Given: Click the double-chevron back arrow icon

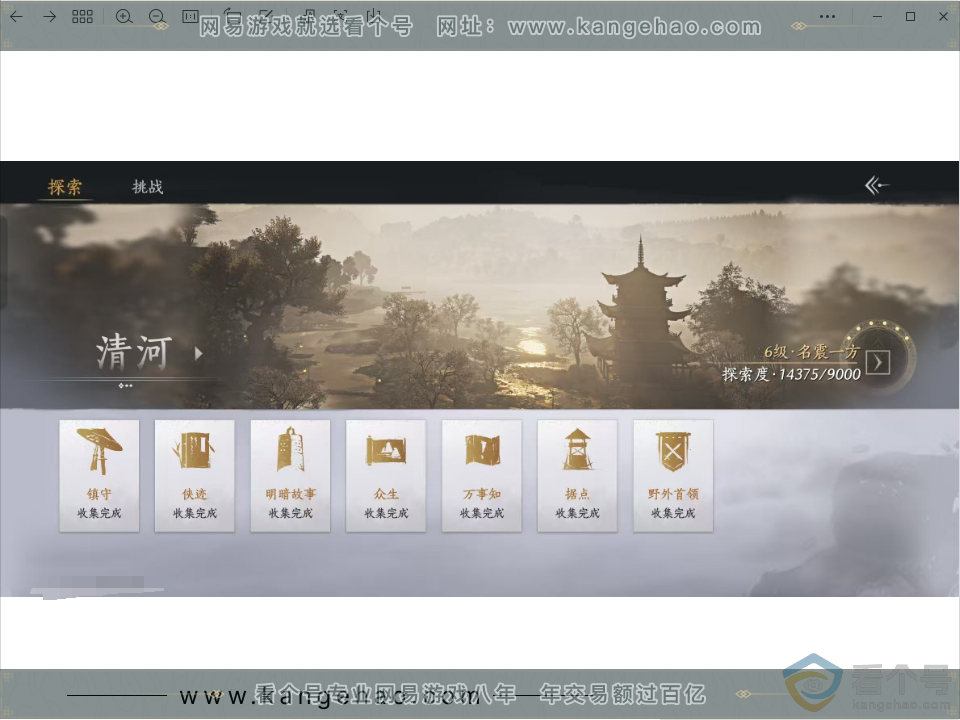Looking at the screenshot, I should (x=877, y=185).
